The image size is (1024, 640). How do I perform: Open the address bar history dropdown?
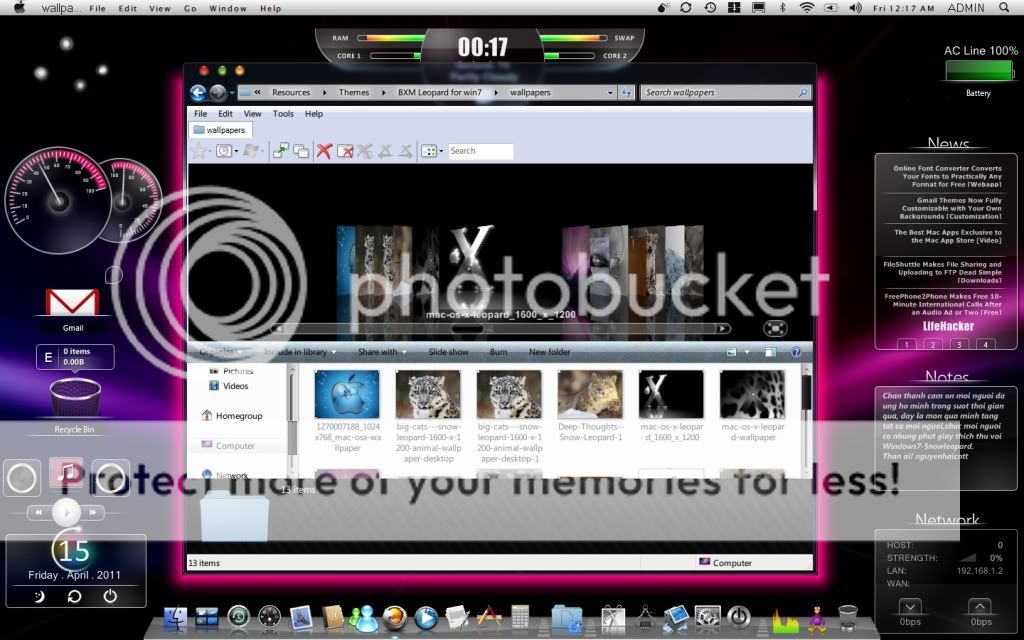coord(611,93)
